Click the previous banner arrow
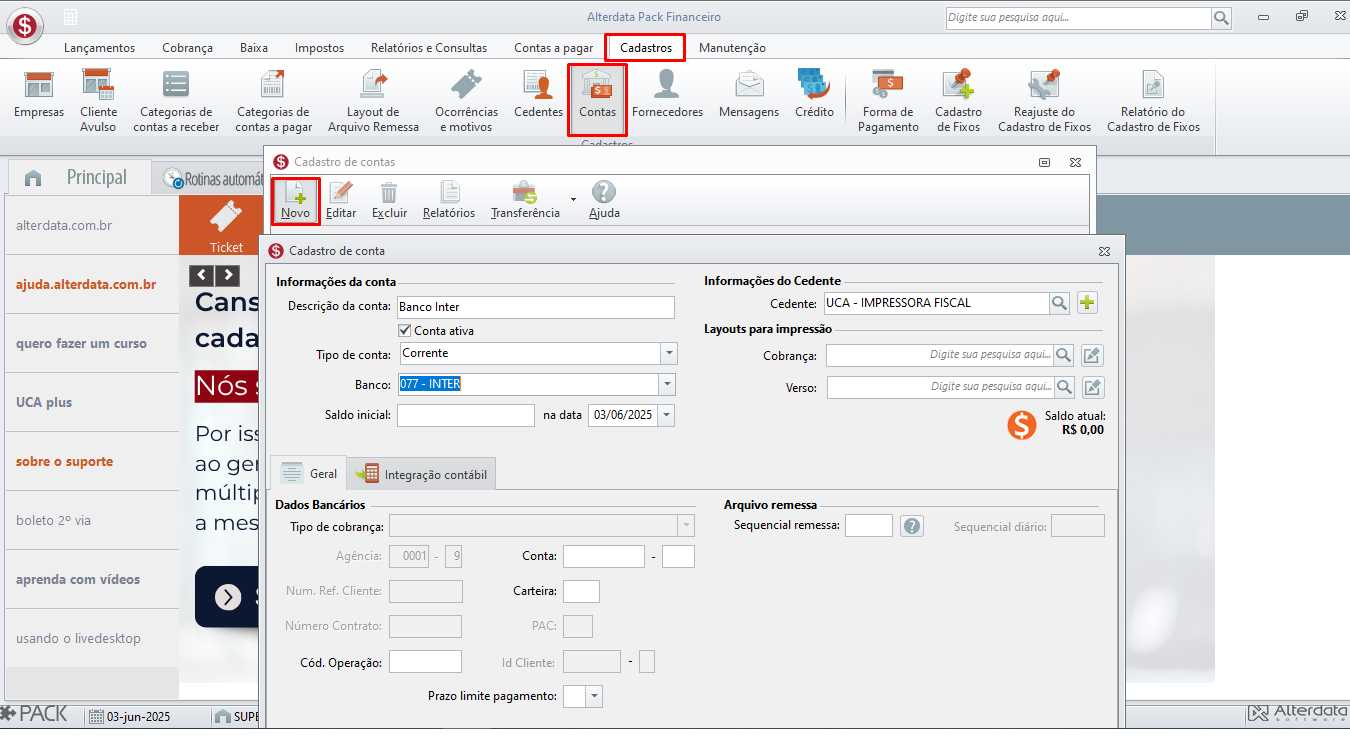The image size is (1350, 751). click(202, 275)
